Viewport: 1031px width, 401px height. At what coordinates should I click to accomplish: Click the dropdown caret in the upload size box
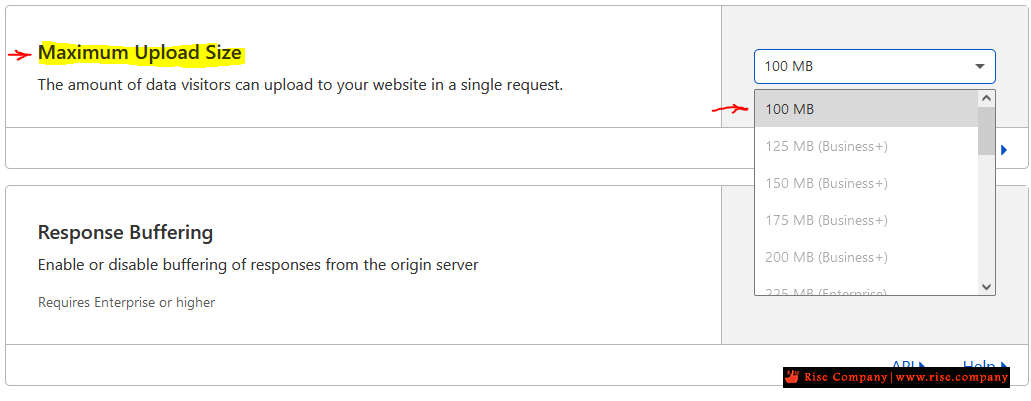[x=979, y=66]
